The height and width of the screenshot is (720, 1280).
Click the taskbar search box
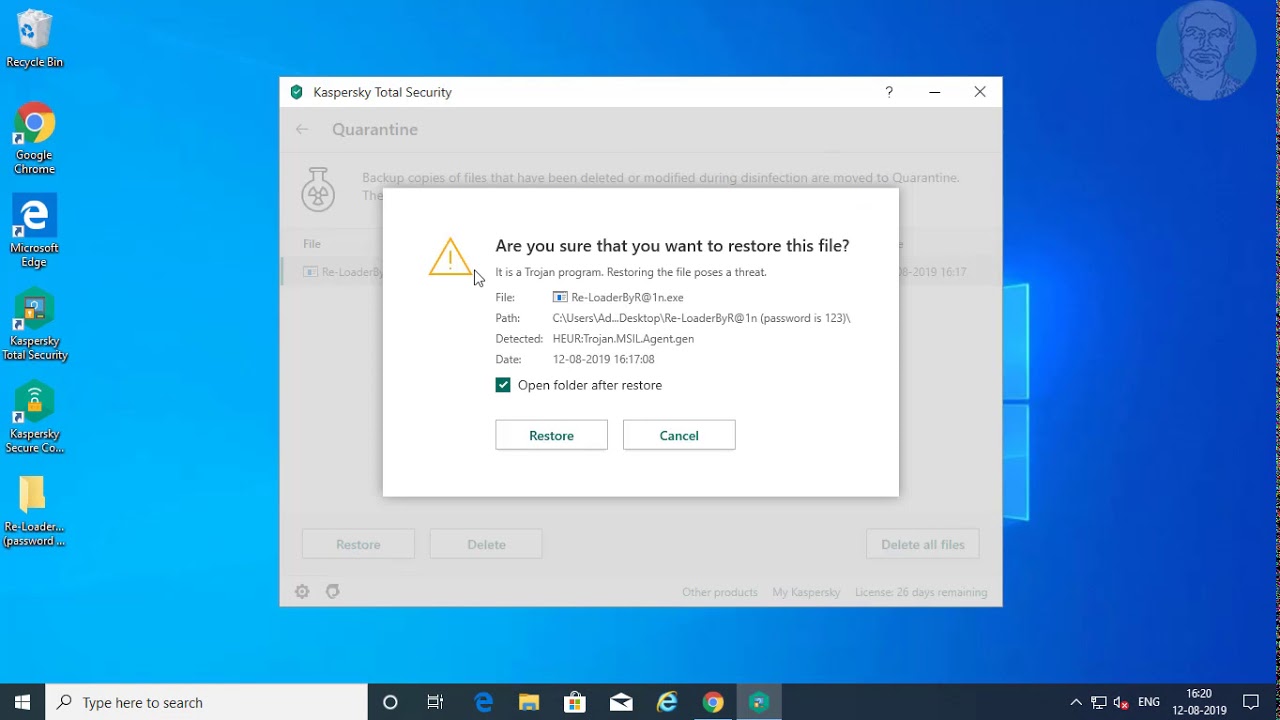click(207, 702)
